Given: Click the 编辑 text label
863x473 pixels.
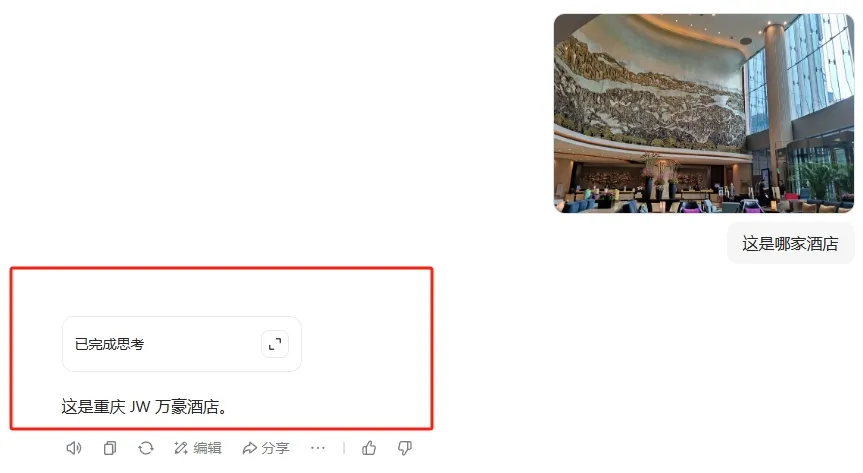Looking at the screenshot, I should (x=207, y=448).
